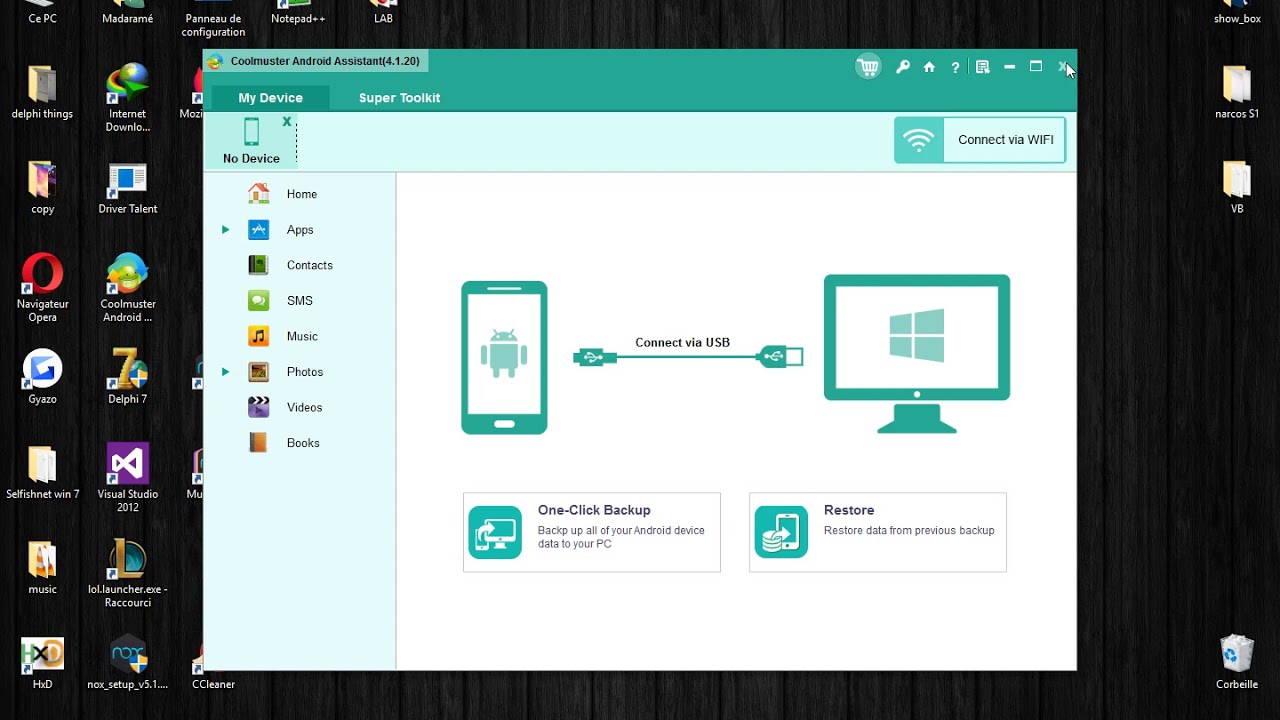Viewport: 1280px width, 720px height.
Task: Open Notepad++ desktop shortcut
Action: point(298,13)
